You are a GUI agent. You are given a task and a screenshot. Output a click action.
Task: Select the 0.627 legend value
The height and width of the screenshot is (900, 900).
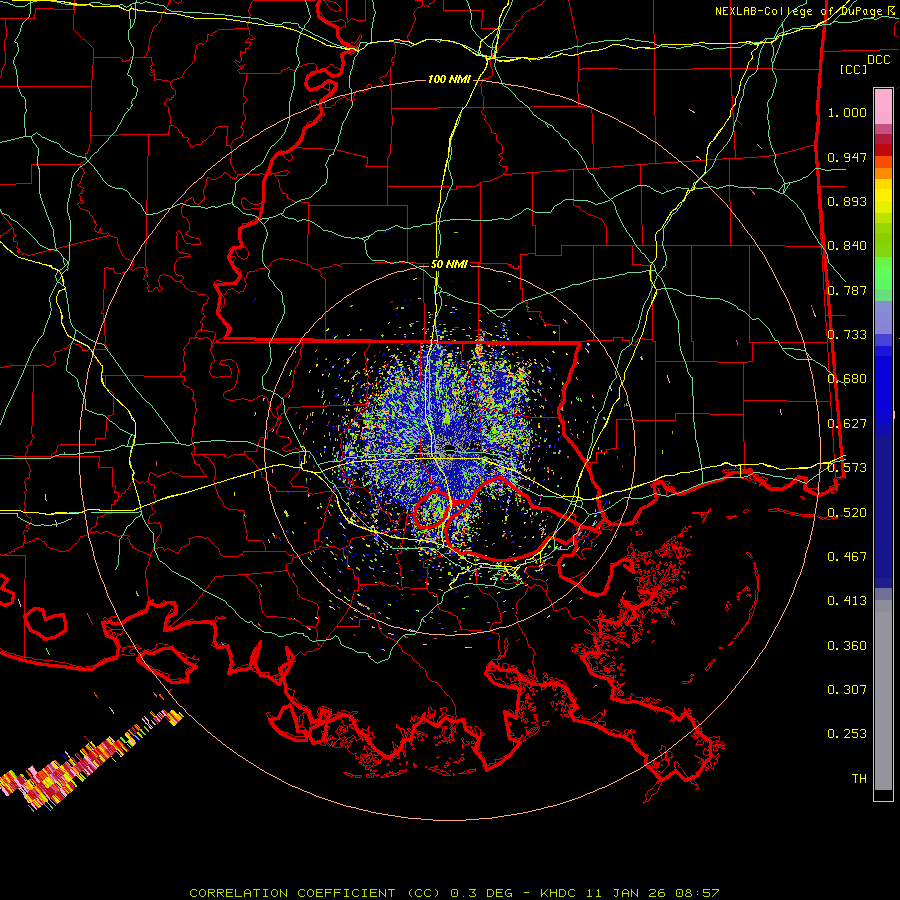click(847, 424)
